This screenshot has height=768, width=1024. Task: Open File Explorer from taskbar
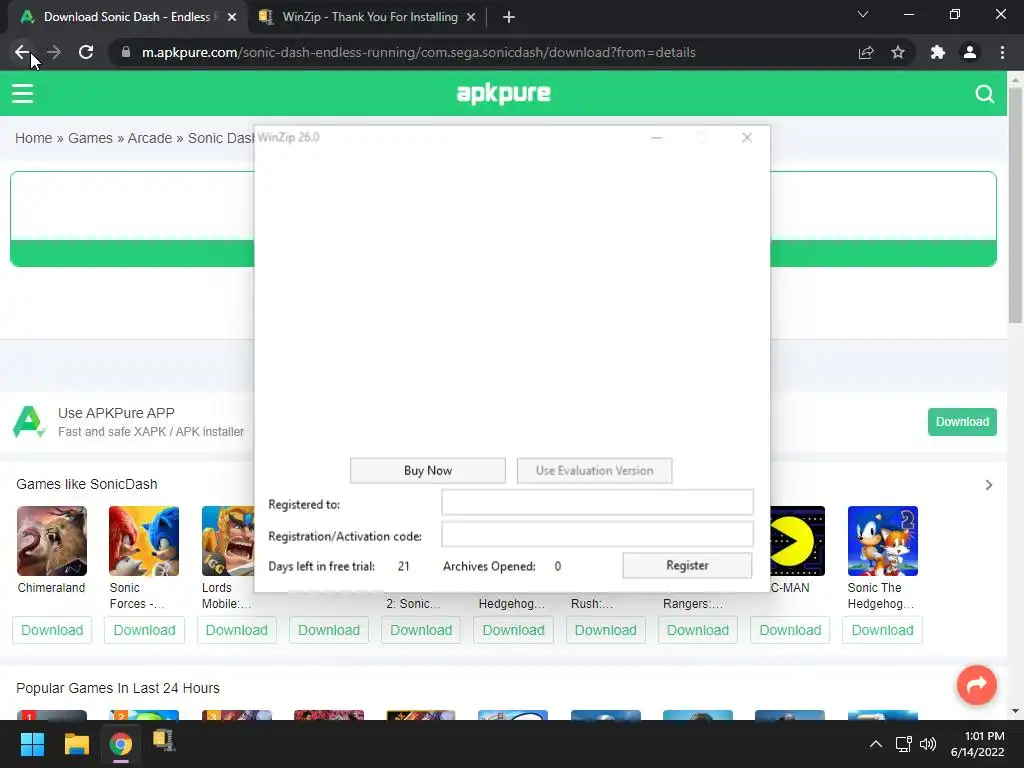(76, 744)
